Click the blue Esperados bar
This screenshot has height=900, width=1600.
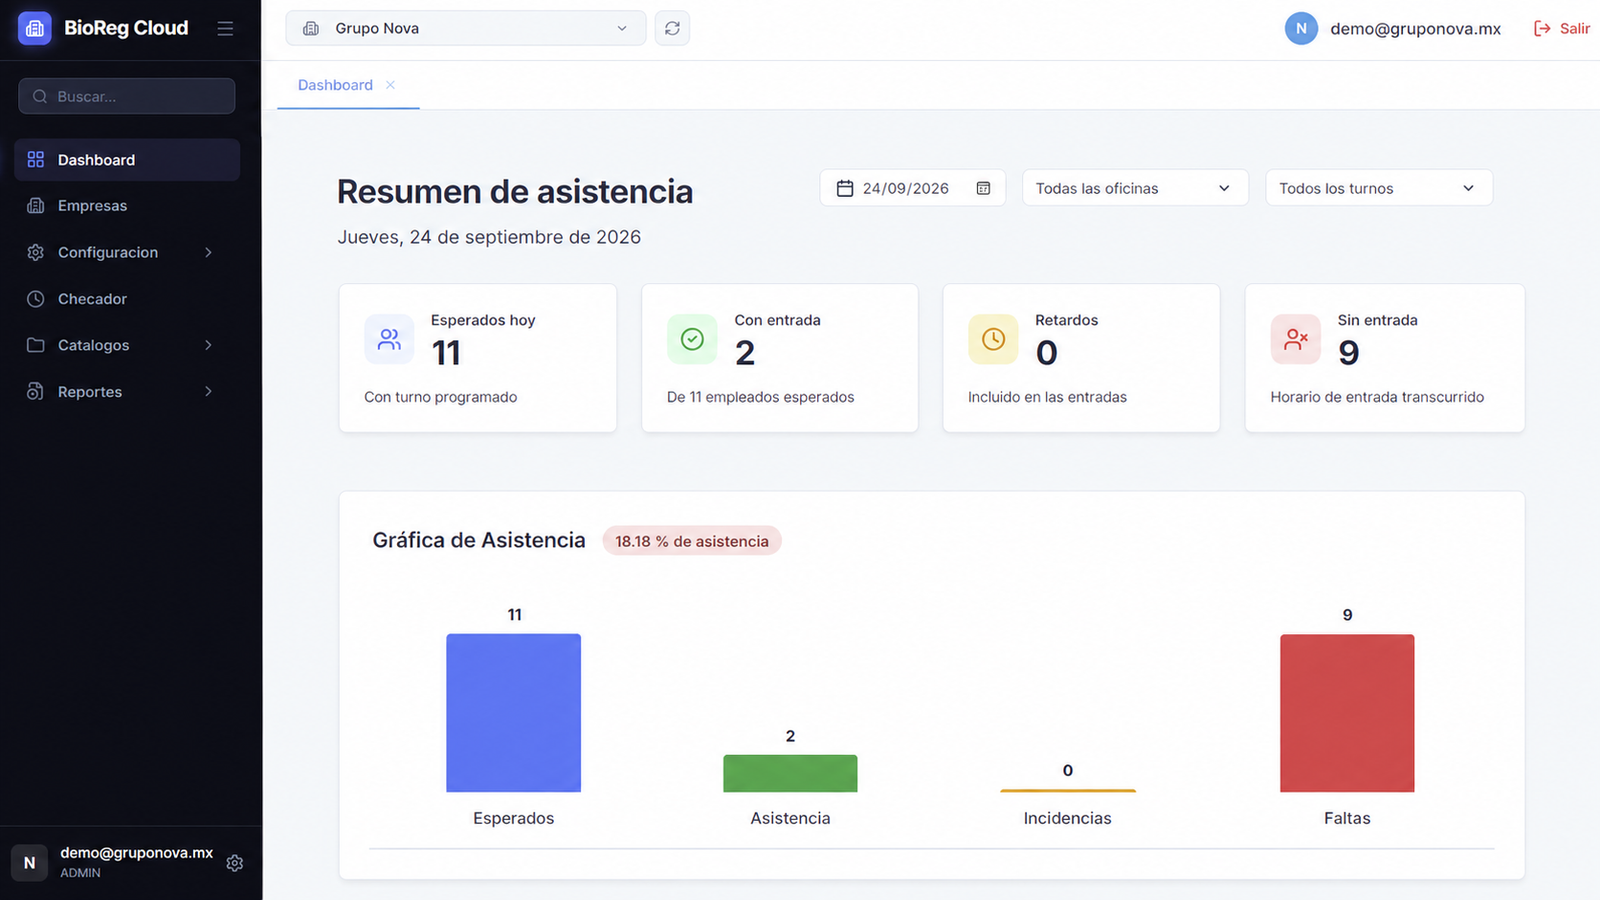click(x=514, y=713)
